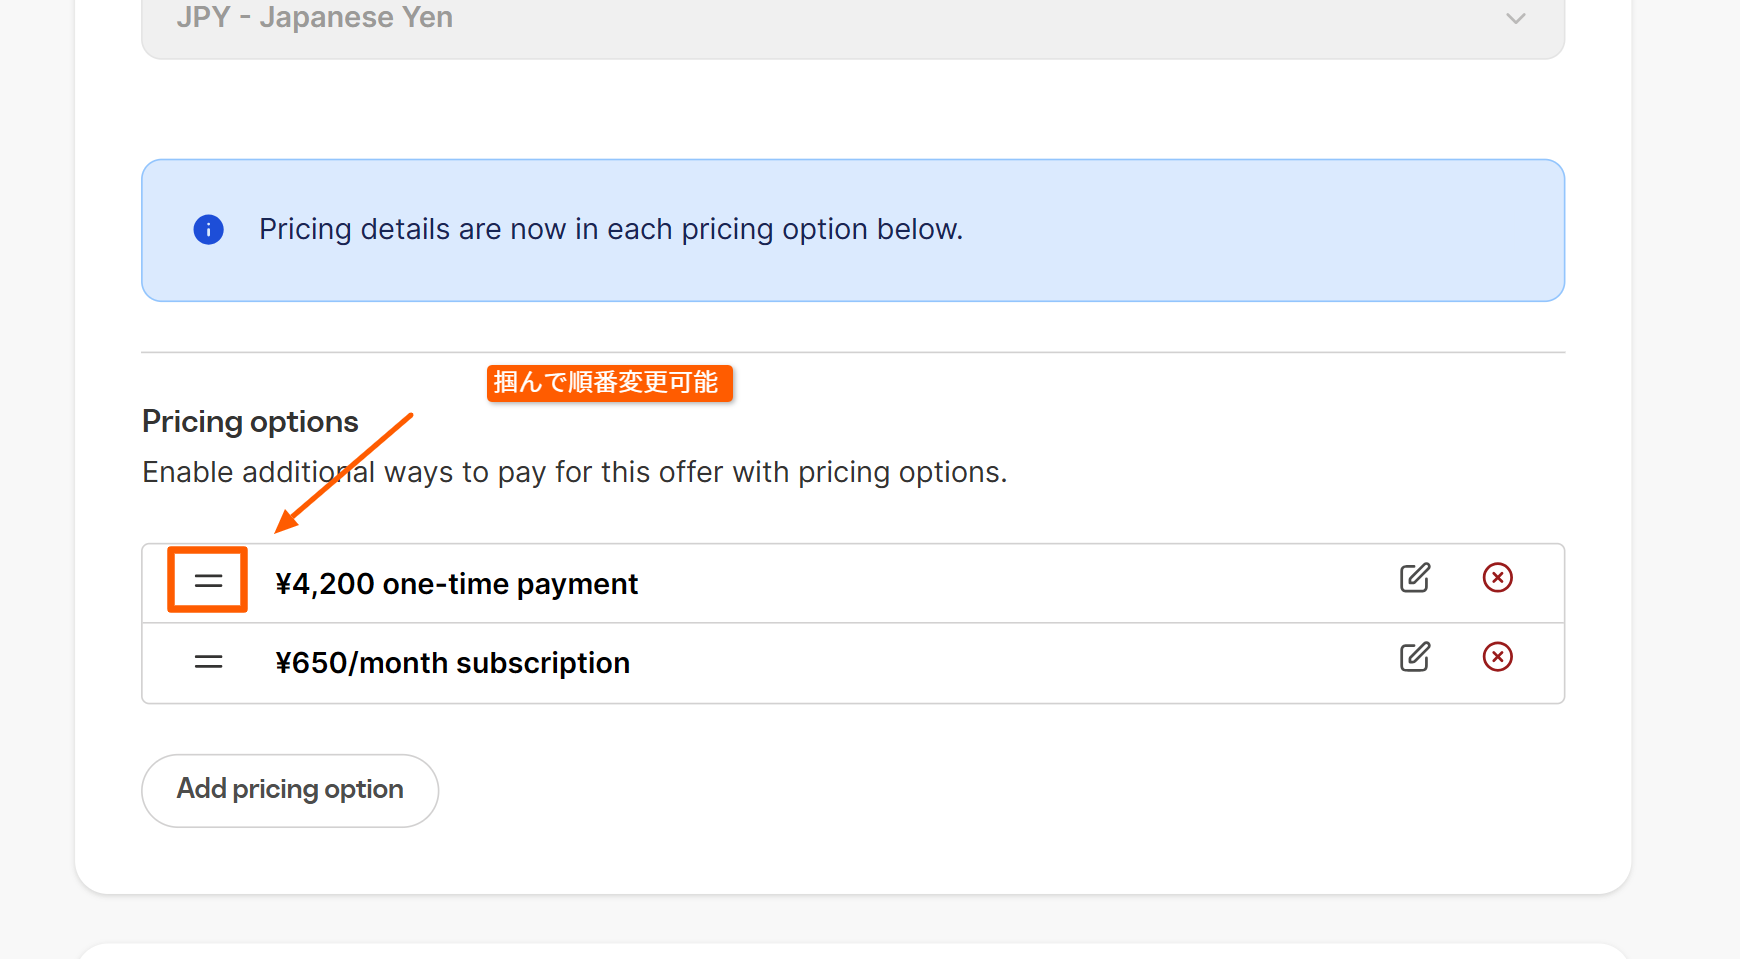Click the Pricing options heading
The width and height of the screenshot is (1740, 959).
(x=250, y=422)
